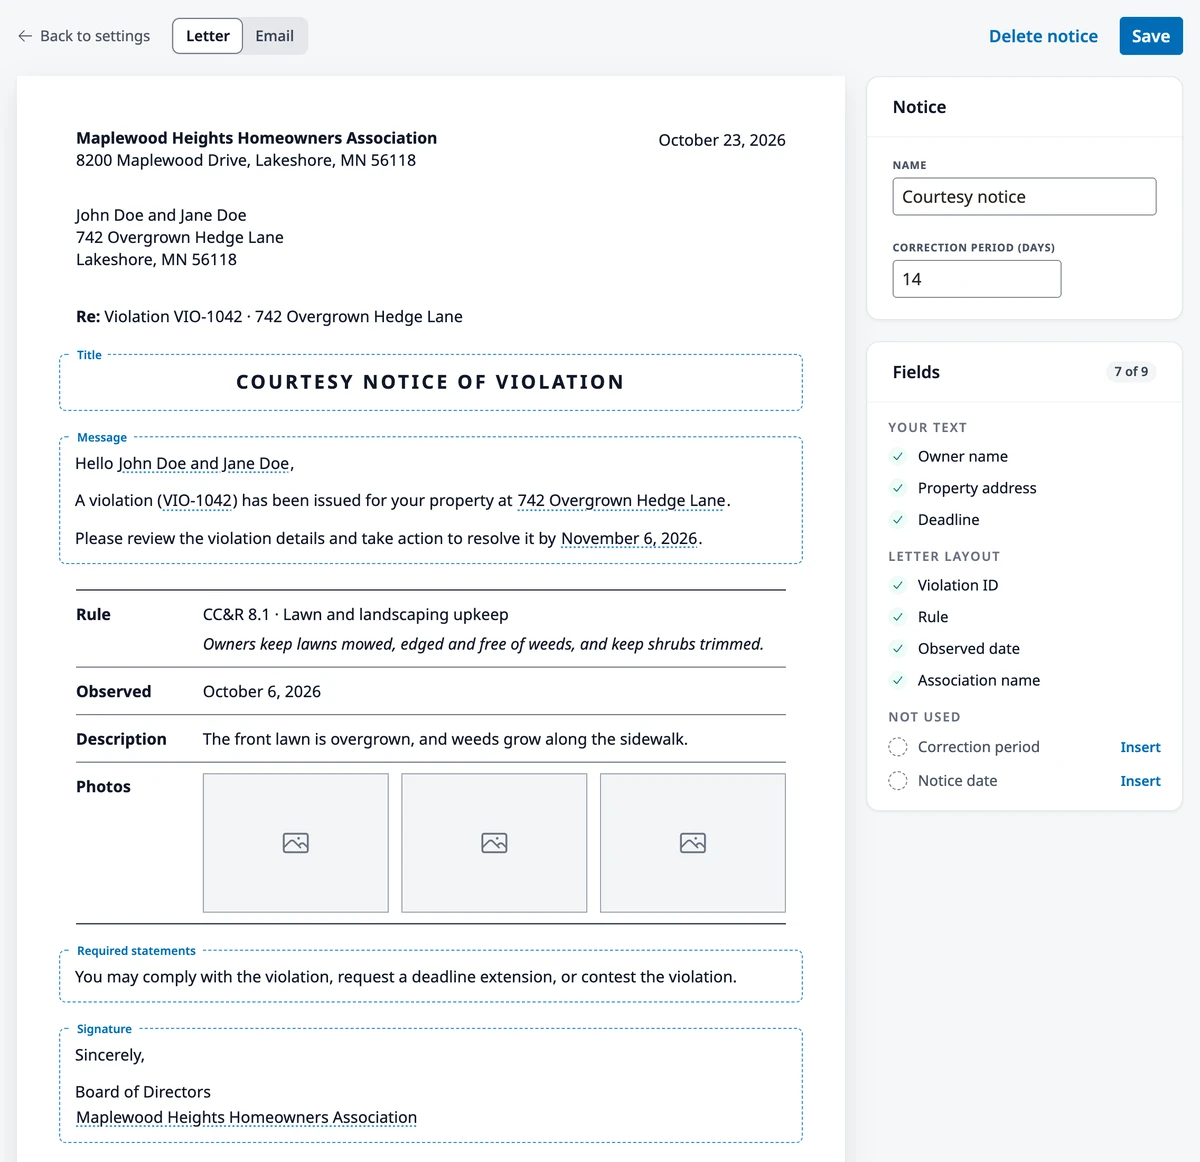
Task: Click the November 6, 2026 deadline placeholder
Action: coord(629,539)
